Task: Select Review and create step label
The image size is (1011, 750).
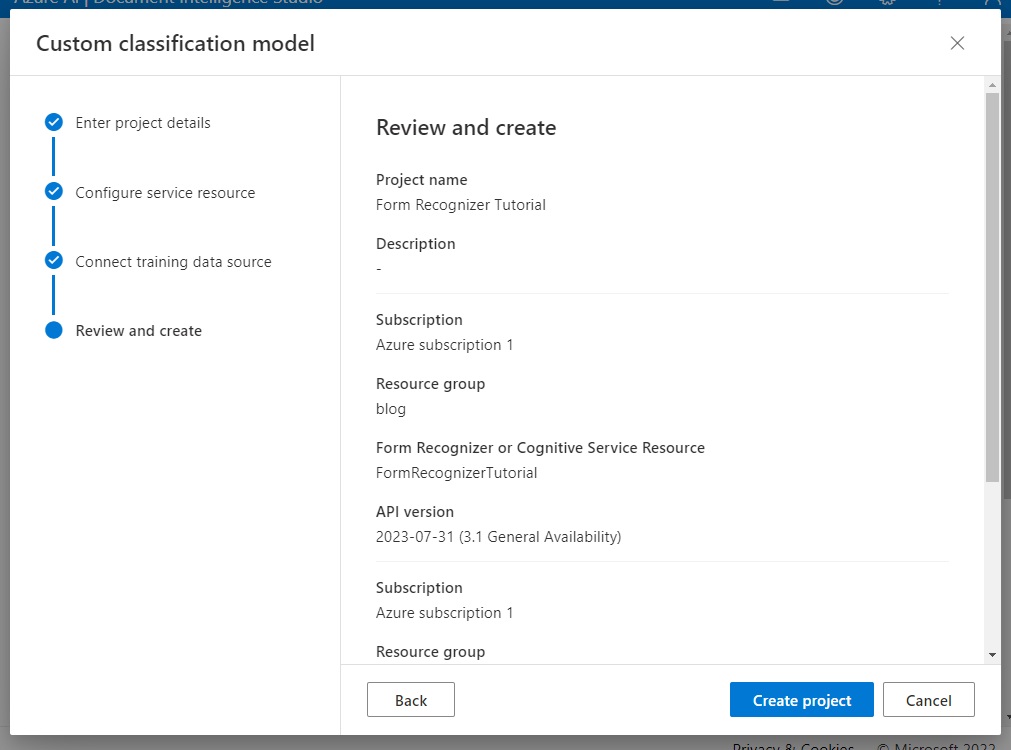Action: 139,331
